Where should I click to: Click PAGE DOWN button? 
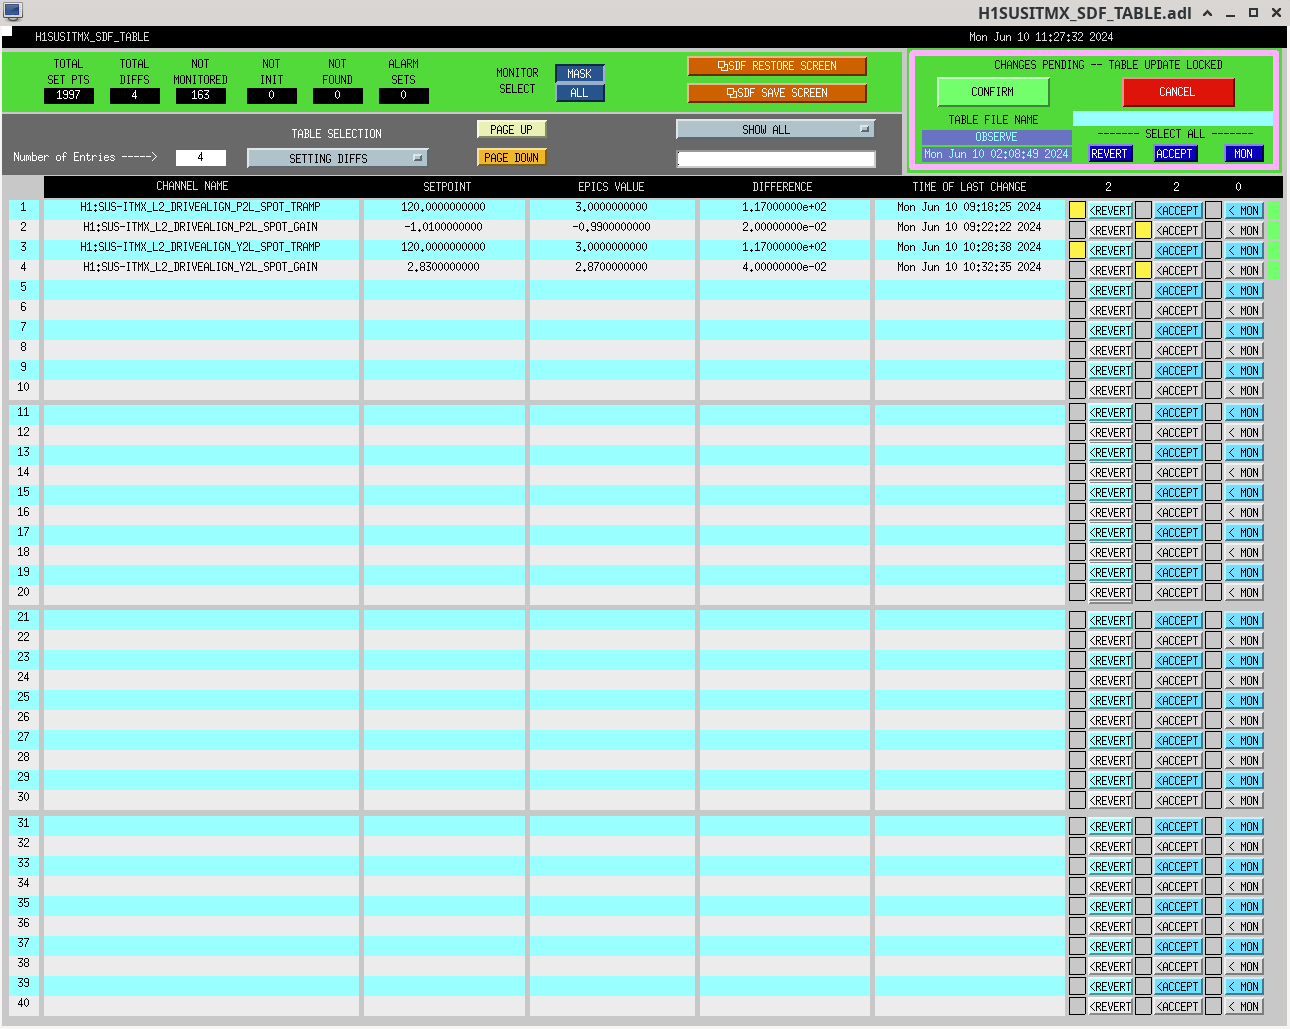pos(511,158)
